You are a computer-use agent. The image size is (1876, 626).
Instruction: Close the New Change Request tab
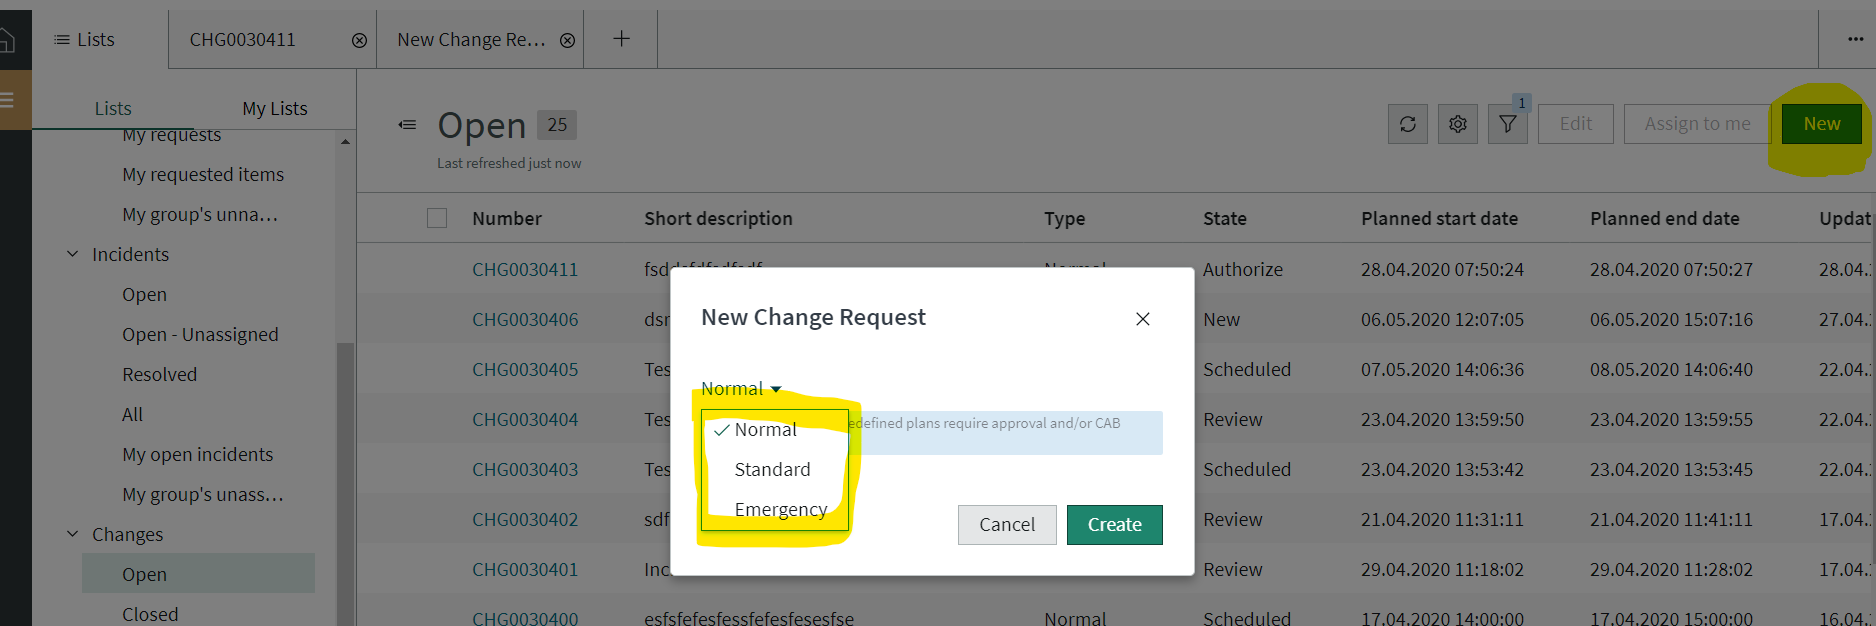[567, 40]
